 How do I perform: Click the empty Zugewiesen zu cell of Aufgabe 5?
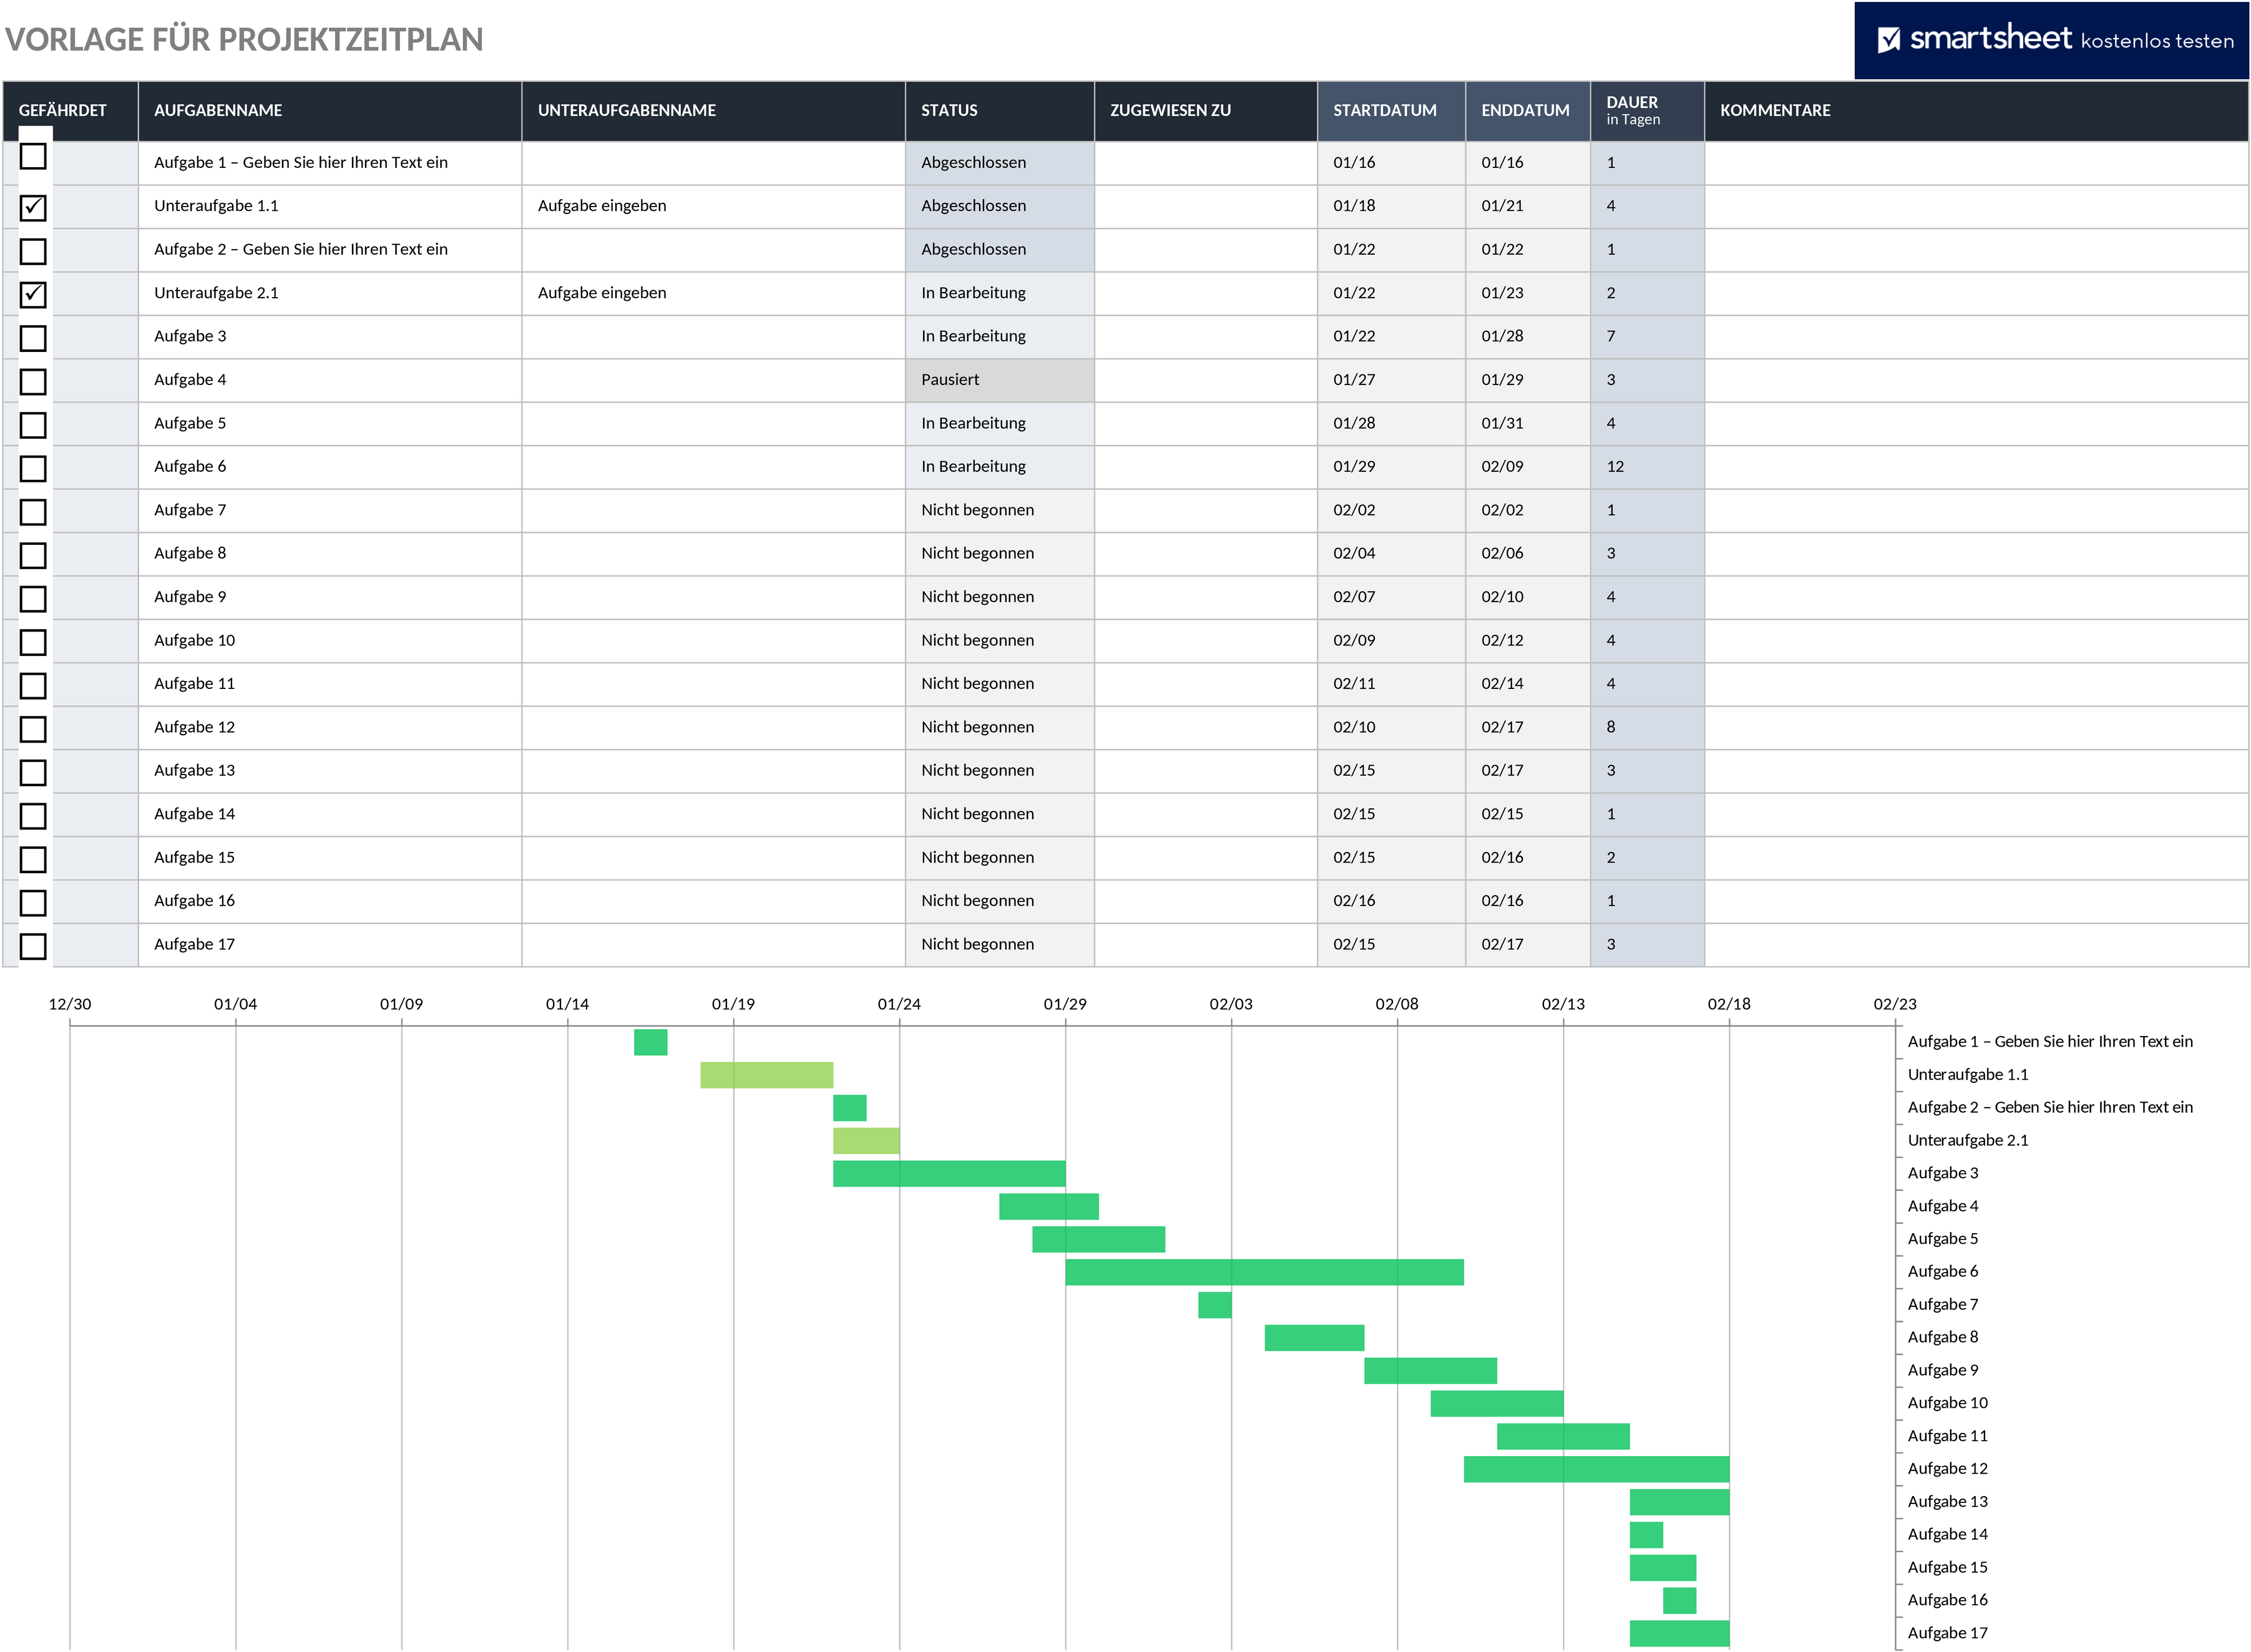tap(1205, 423)
